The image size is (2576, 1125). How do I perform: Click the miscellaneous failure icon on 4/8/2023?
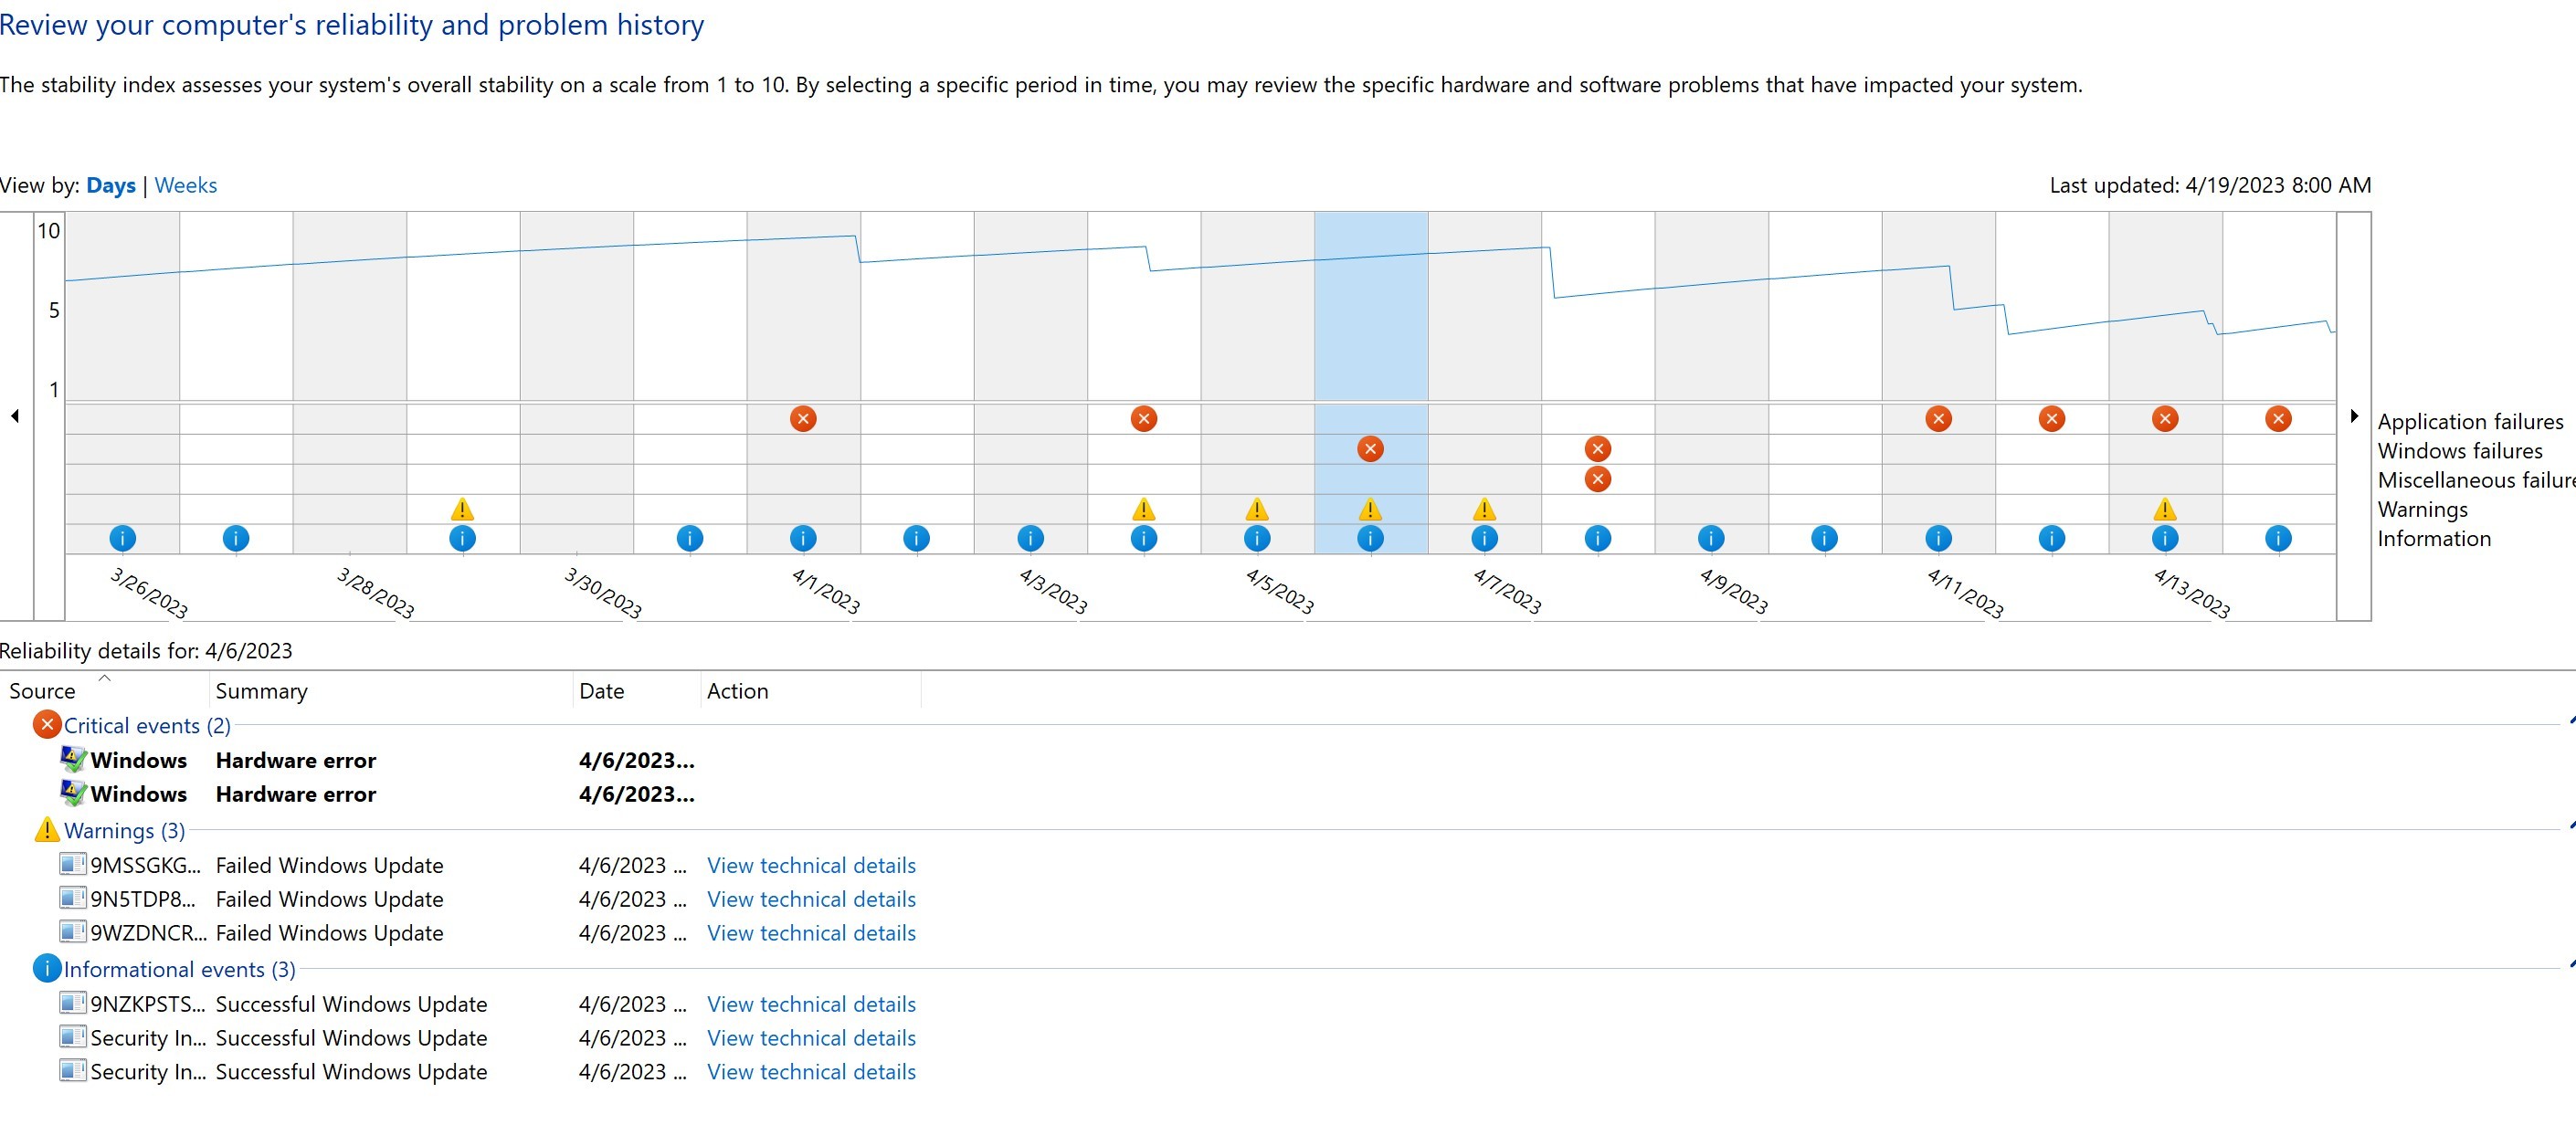tap(1598, 479)
